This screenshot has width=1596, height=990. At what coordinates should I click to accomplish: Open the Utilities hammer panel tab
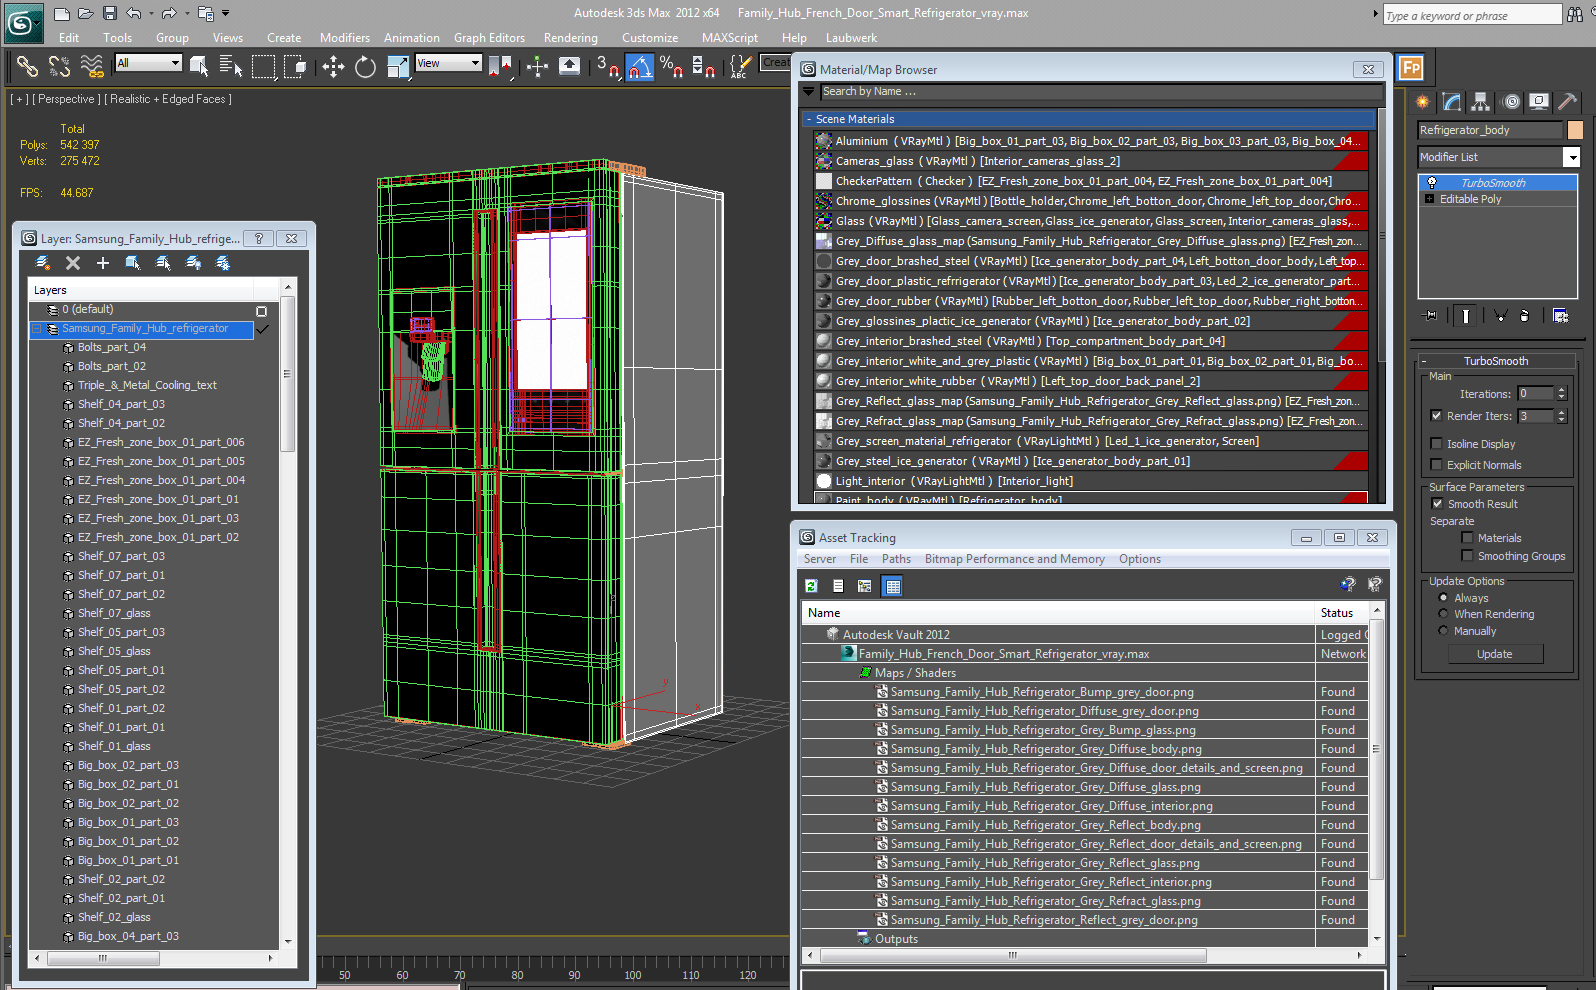[x=1568, y=102]
